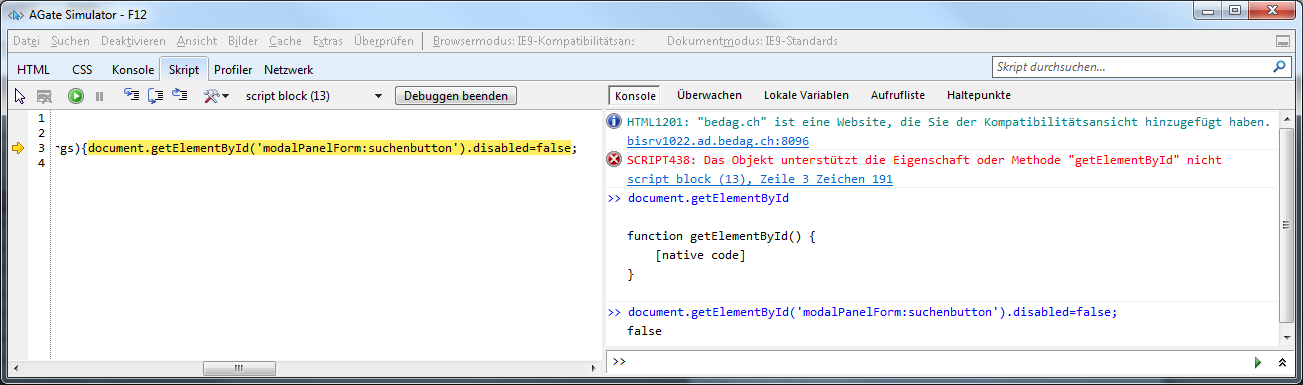Focus the console command input field

[x=938, y=361]
